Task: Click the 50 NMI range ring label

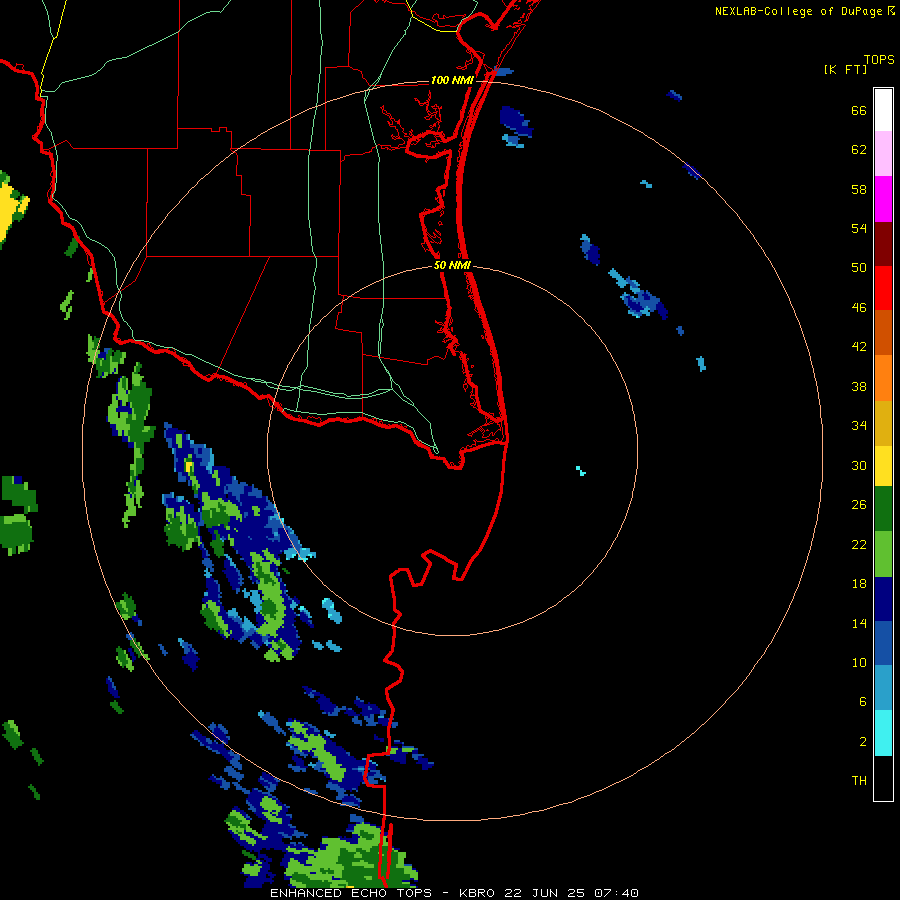Action: click(x=452, y=265)
